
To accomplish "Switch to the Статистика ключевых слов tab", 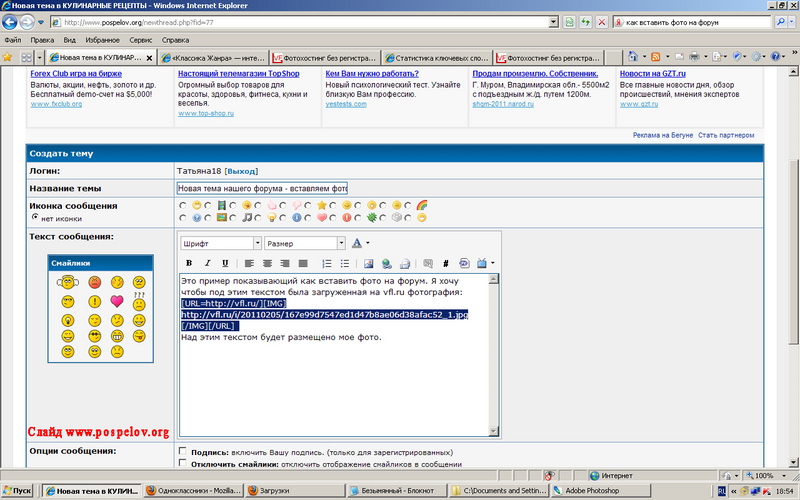I will 437,58.
